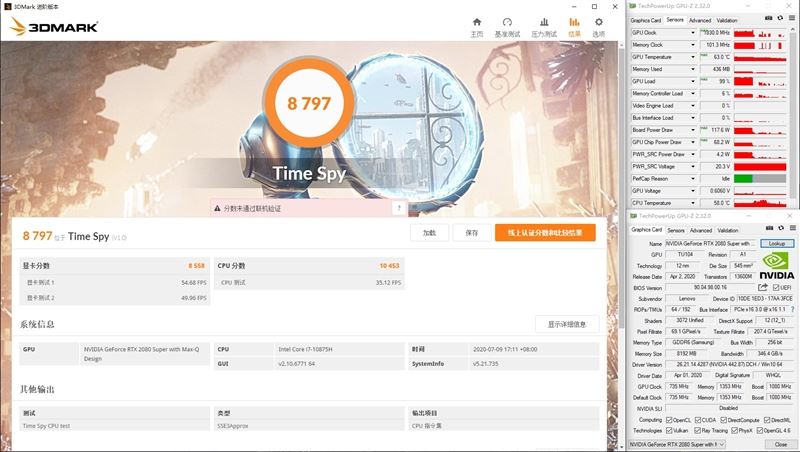Open GPU Temperature sensor dropdown arrow
Viewport: 800px width, 452px height.
[x=693, y=57]
